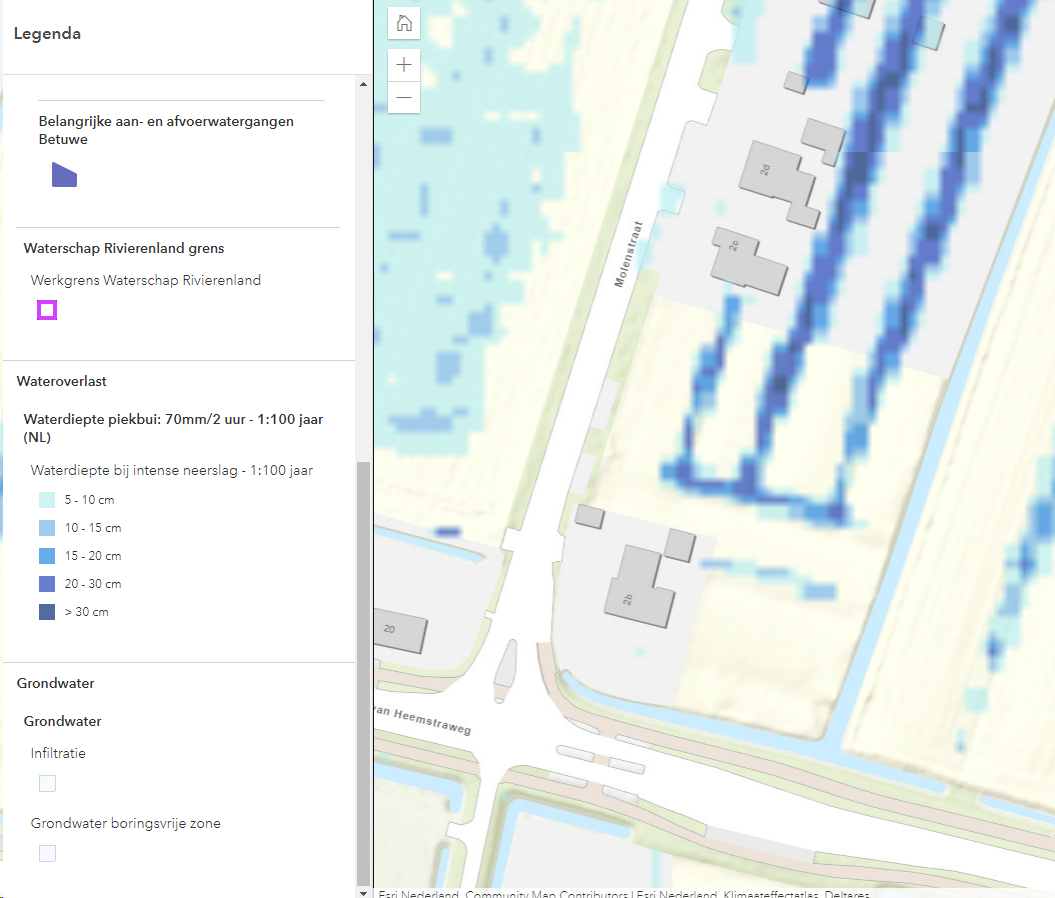Click the map Home extent button
This screenshot has width=1055, height=898.
[x=404, y=24]
